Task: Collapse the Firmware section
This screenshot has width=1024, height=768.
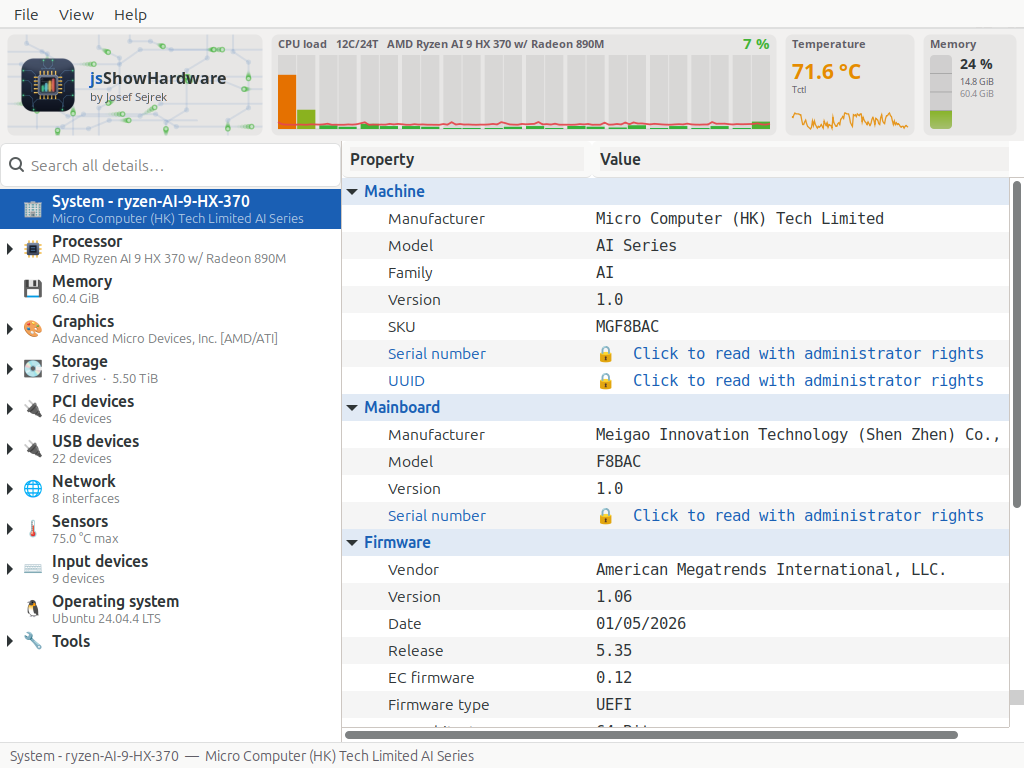Action: [x=352, y=543]
